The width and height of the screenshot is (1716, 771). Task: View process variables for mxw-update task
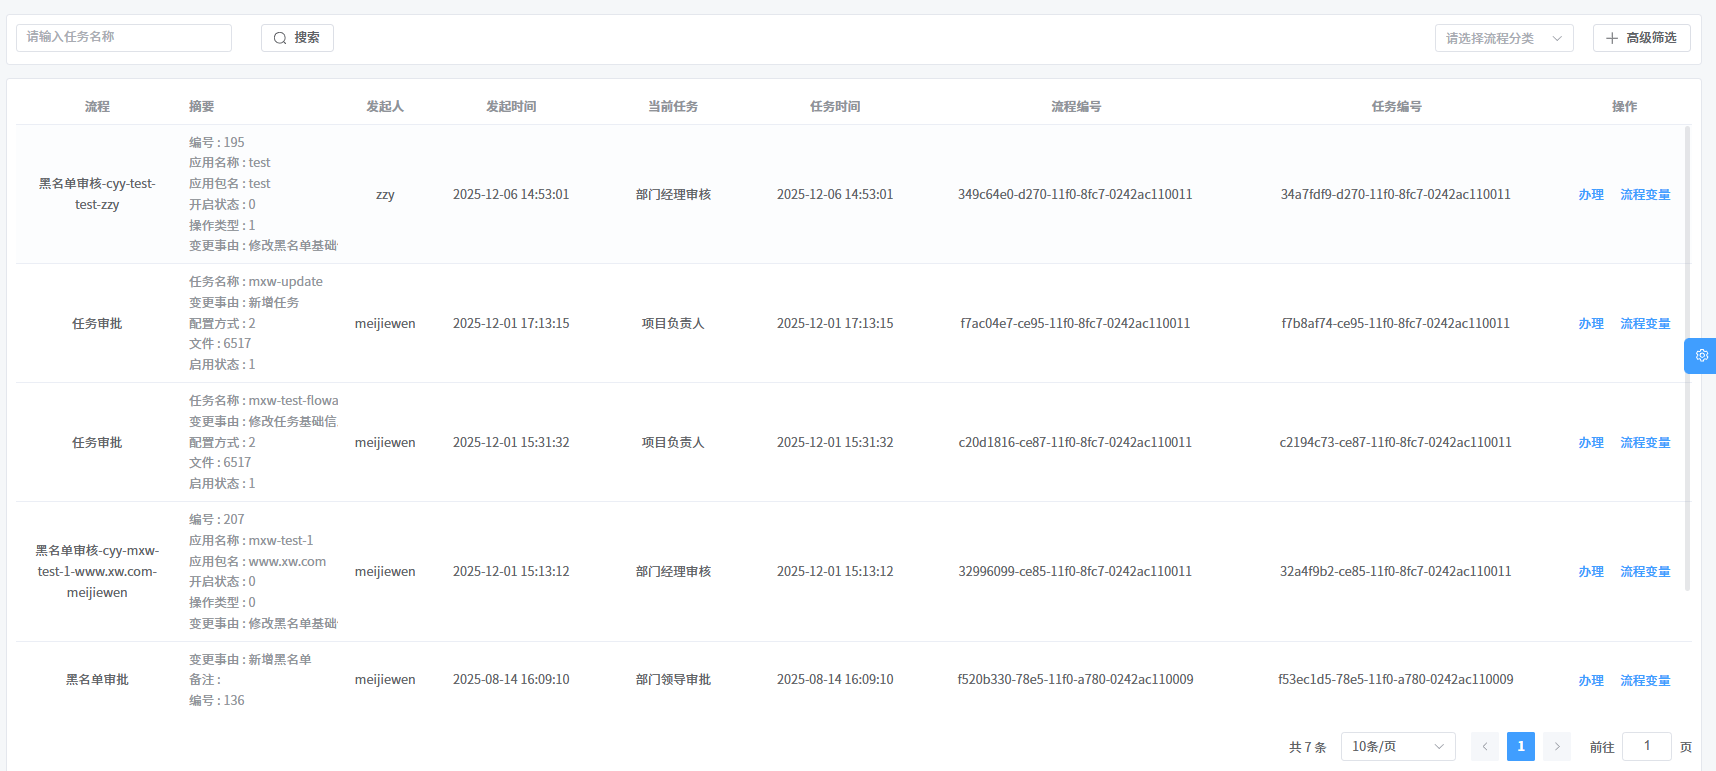point(1645,324)
